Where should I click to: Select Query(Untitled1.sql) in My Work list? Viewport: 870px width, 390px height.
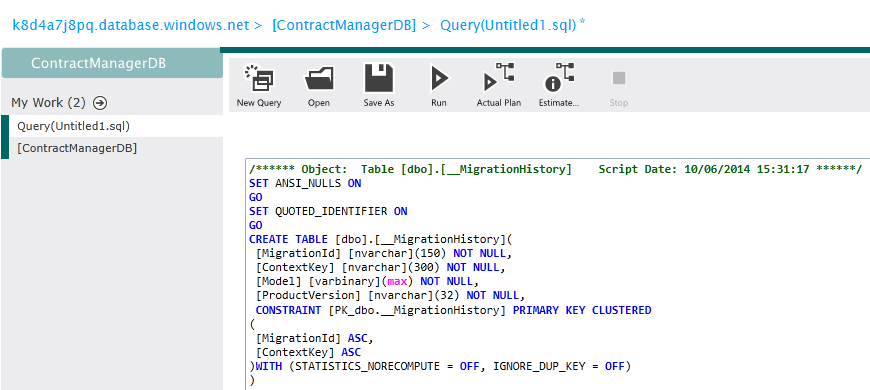pos(116,126)
